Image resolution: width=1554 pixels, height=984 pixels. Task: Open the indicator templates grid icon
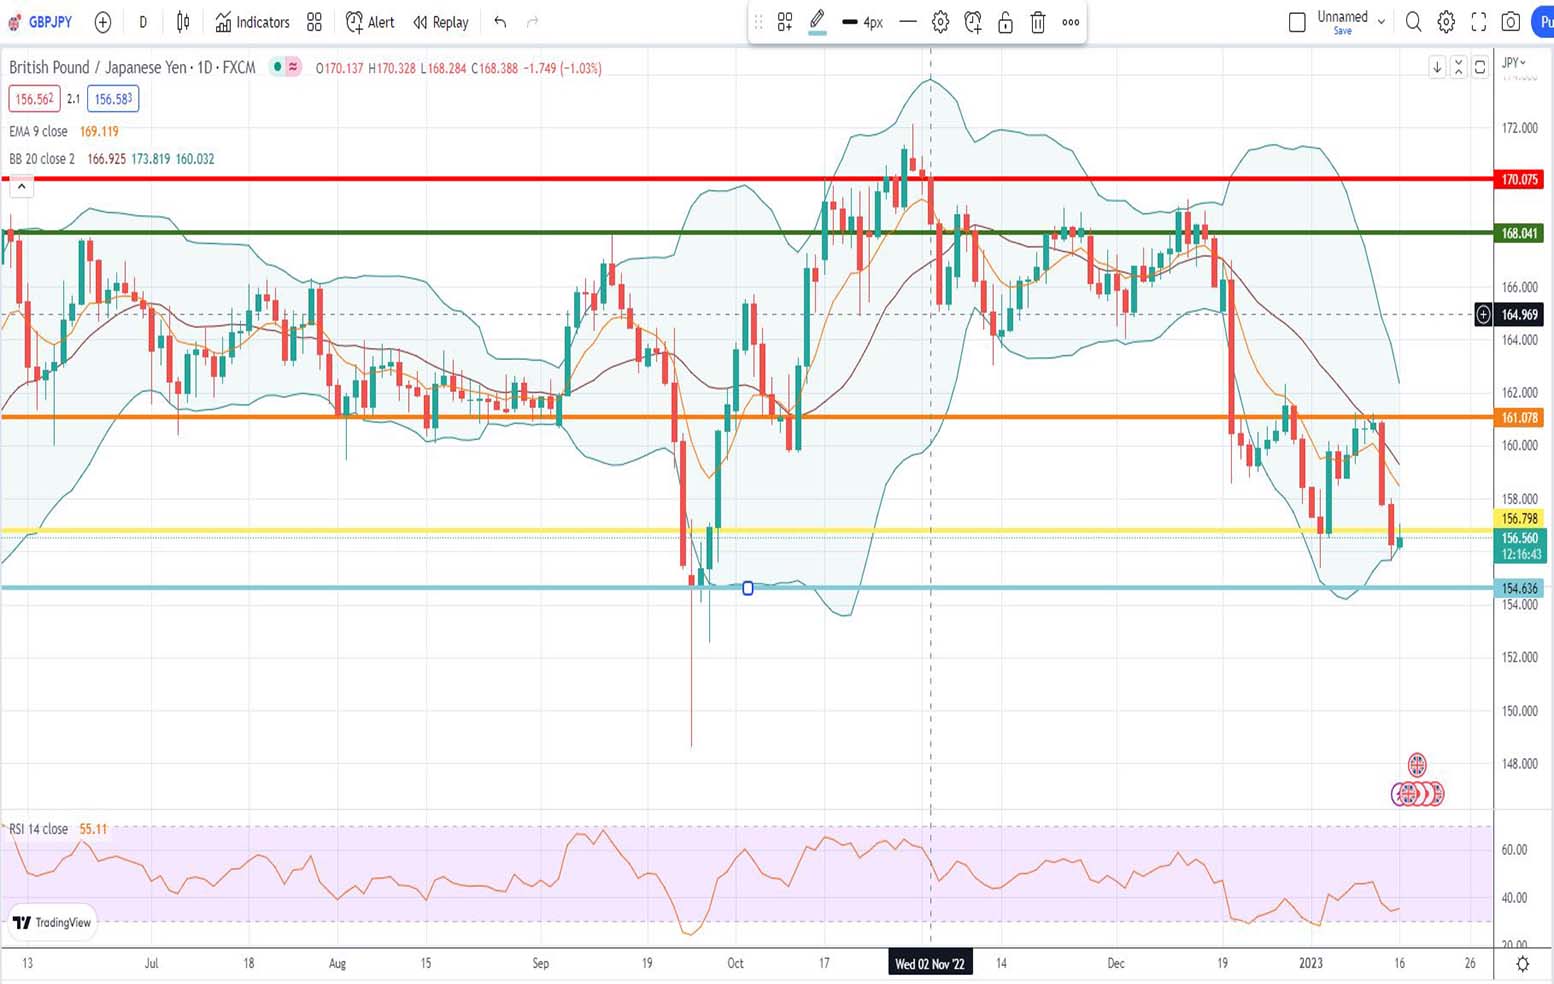[314, 22]
